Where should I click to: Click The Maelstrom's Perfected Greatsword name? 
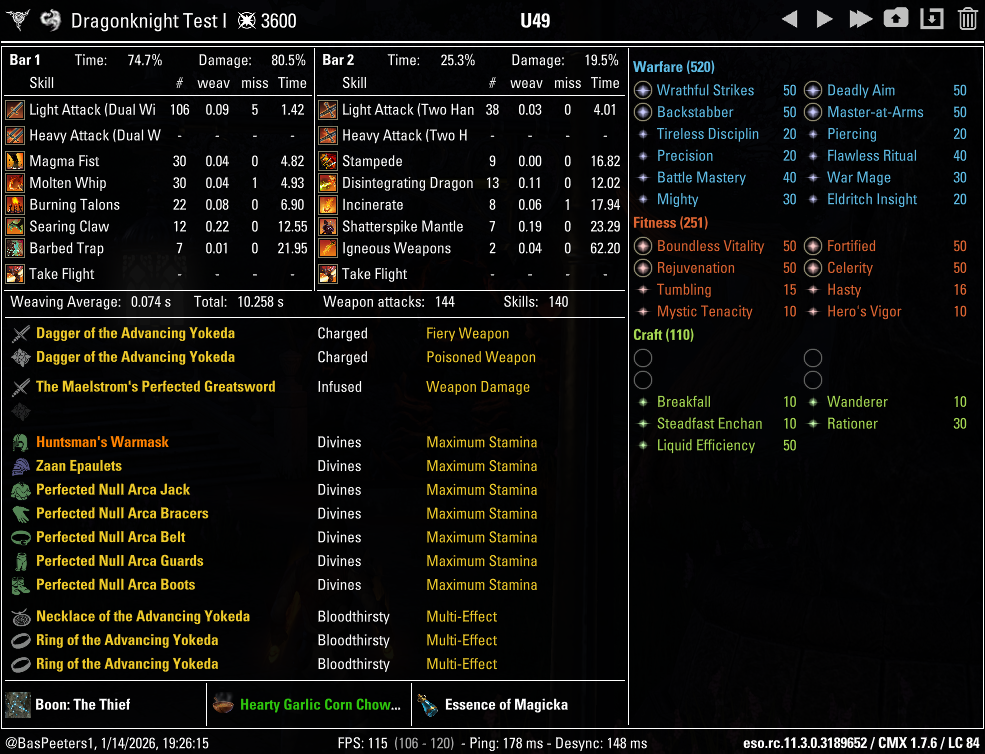point(156,387)
